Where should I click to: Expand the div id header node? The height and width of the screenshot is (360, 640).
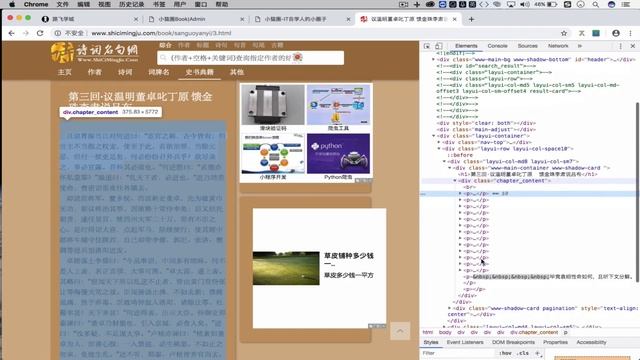click(x=433, y=60)
